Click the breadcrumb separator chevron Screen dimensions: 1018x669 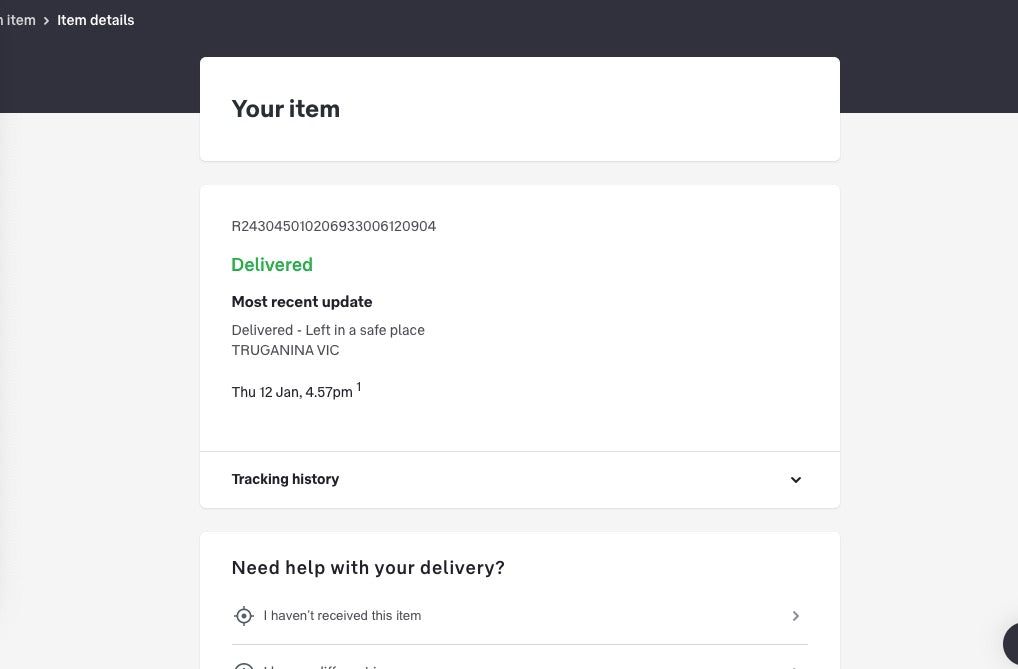(46, 20)
